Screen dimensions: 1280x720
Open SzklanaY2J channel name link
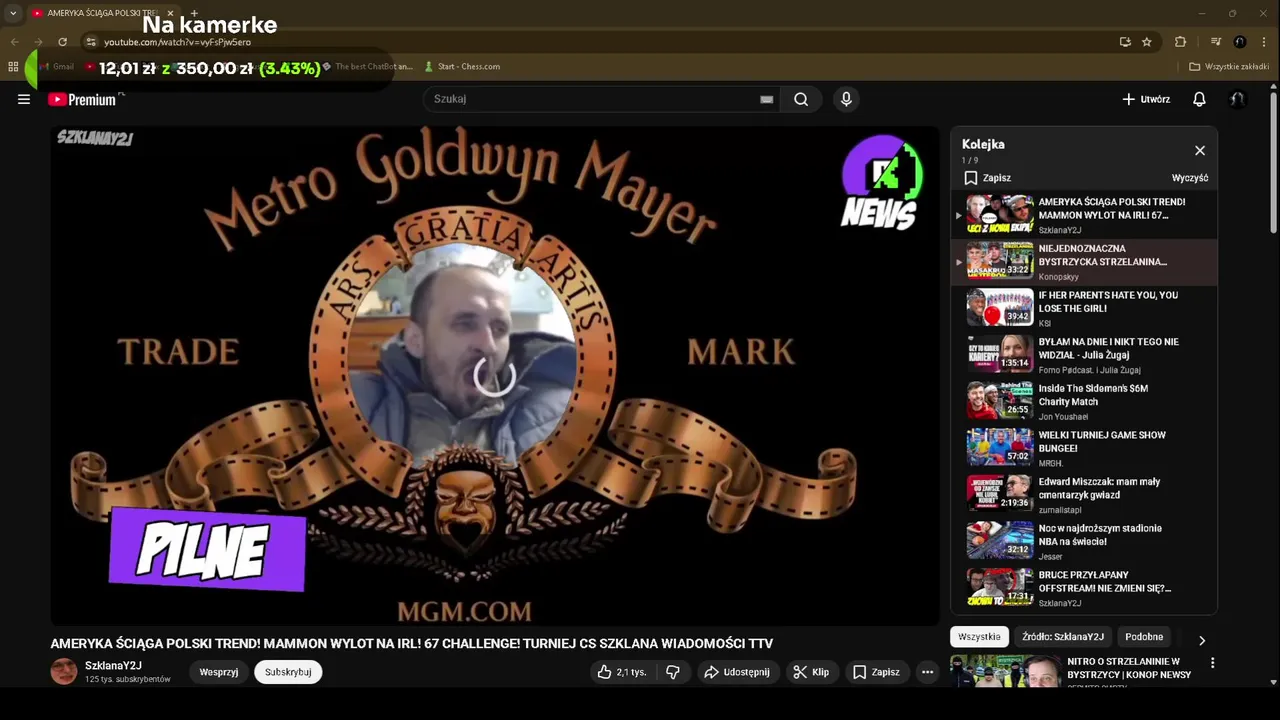pos(113,665)
